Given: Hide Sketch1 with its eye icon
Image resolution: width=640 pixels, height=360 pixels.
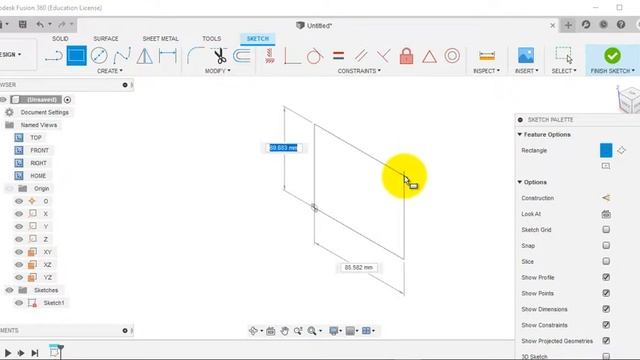Looking at the screenshot, I should point(19,303).
